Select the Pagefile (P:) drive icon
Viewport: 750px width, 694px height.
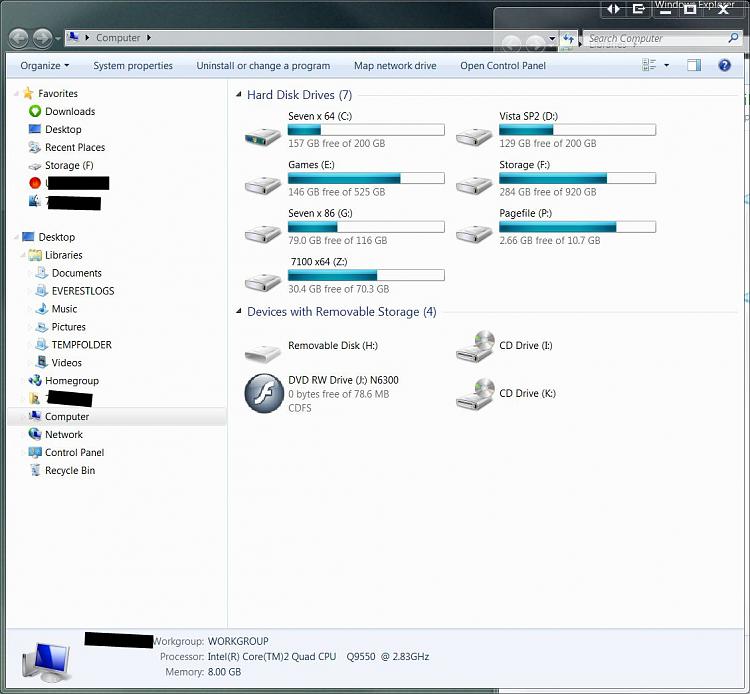(474, 234)
